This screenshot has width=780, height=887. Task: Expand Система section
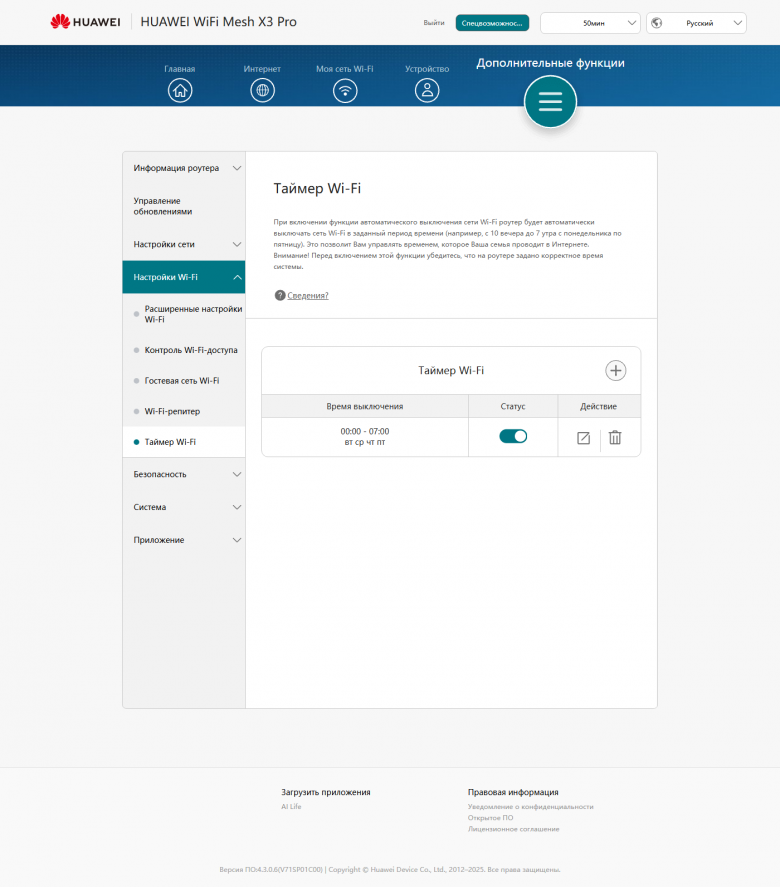pos(184,507)
